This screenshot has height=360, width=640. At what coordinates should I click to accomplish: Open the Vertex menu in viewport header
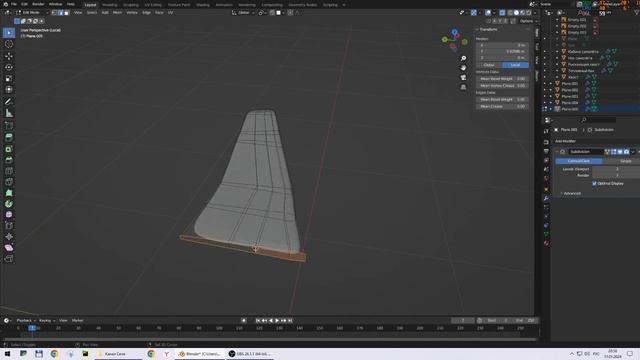click(132, 13)
